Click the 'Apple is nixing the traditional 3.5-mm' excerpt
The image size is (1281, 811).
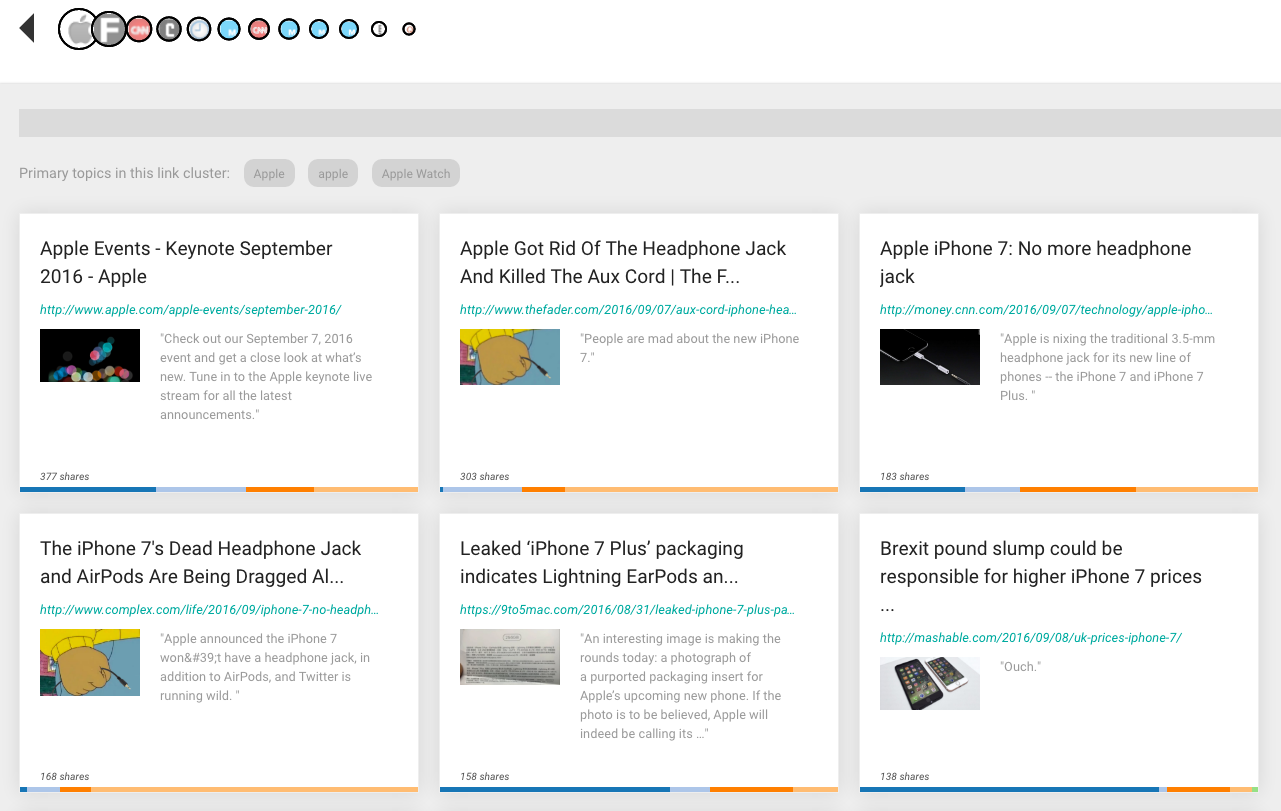(x=1108, y=367)
